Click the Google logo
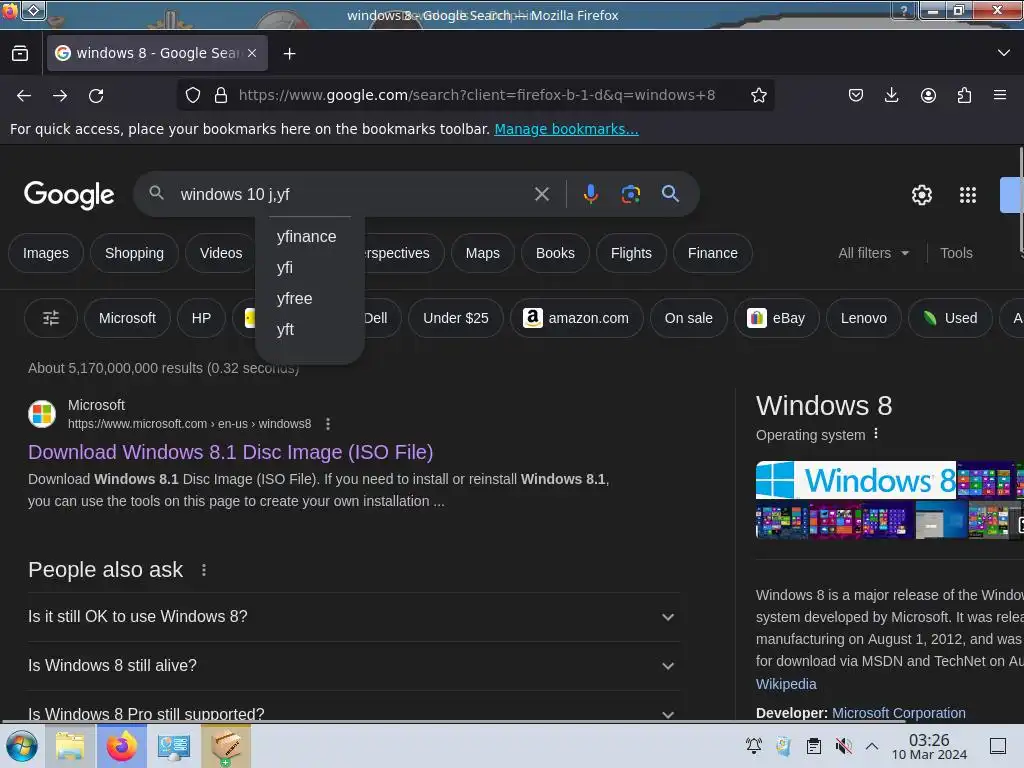This screenshot has height=768, width=1024. [69, 195]
